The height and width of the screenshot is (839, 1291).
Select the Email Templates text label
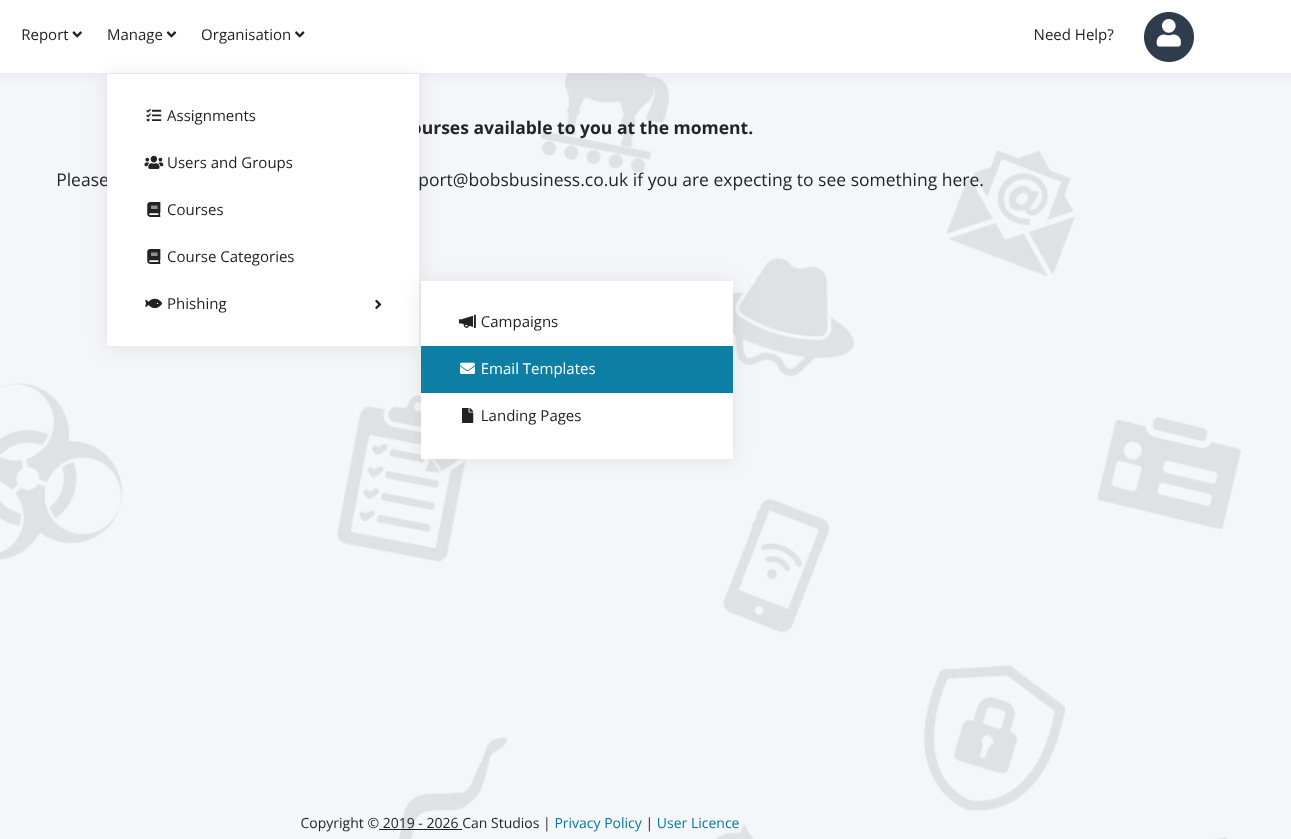538,369
